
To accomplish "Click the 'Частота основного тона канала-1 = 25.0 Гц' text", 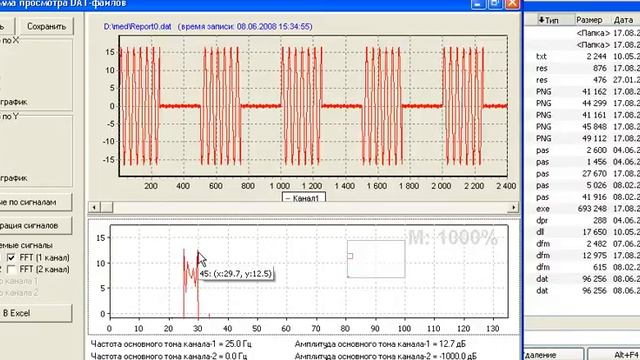I will point(171,344).
